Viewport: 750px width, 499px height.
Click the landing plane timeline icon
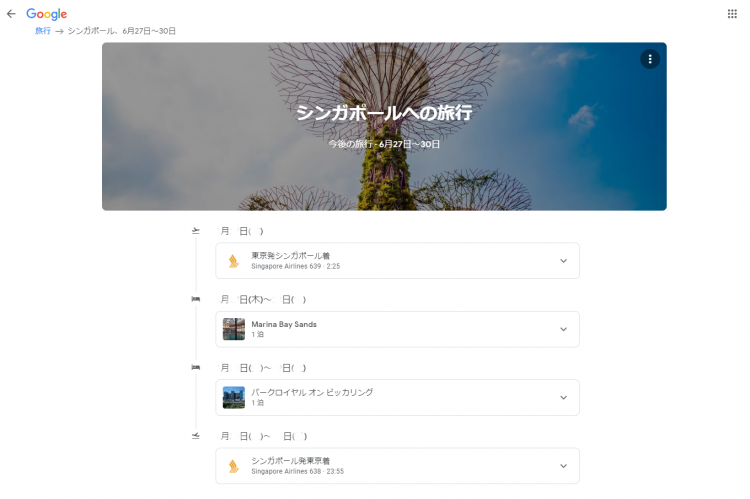(x=196, y=436)
